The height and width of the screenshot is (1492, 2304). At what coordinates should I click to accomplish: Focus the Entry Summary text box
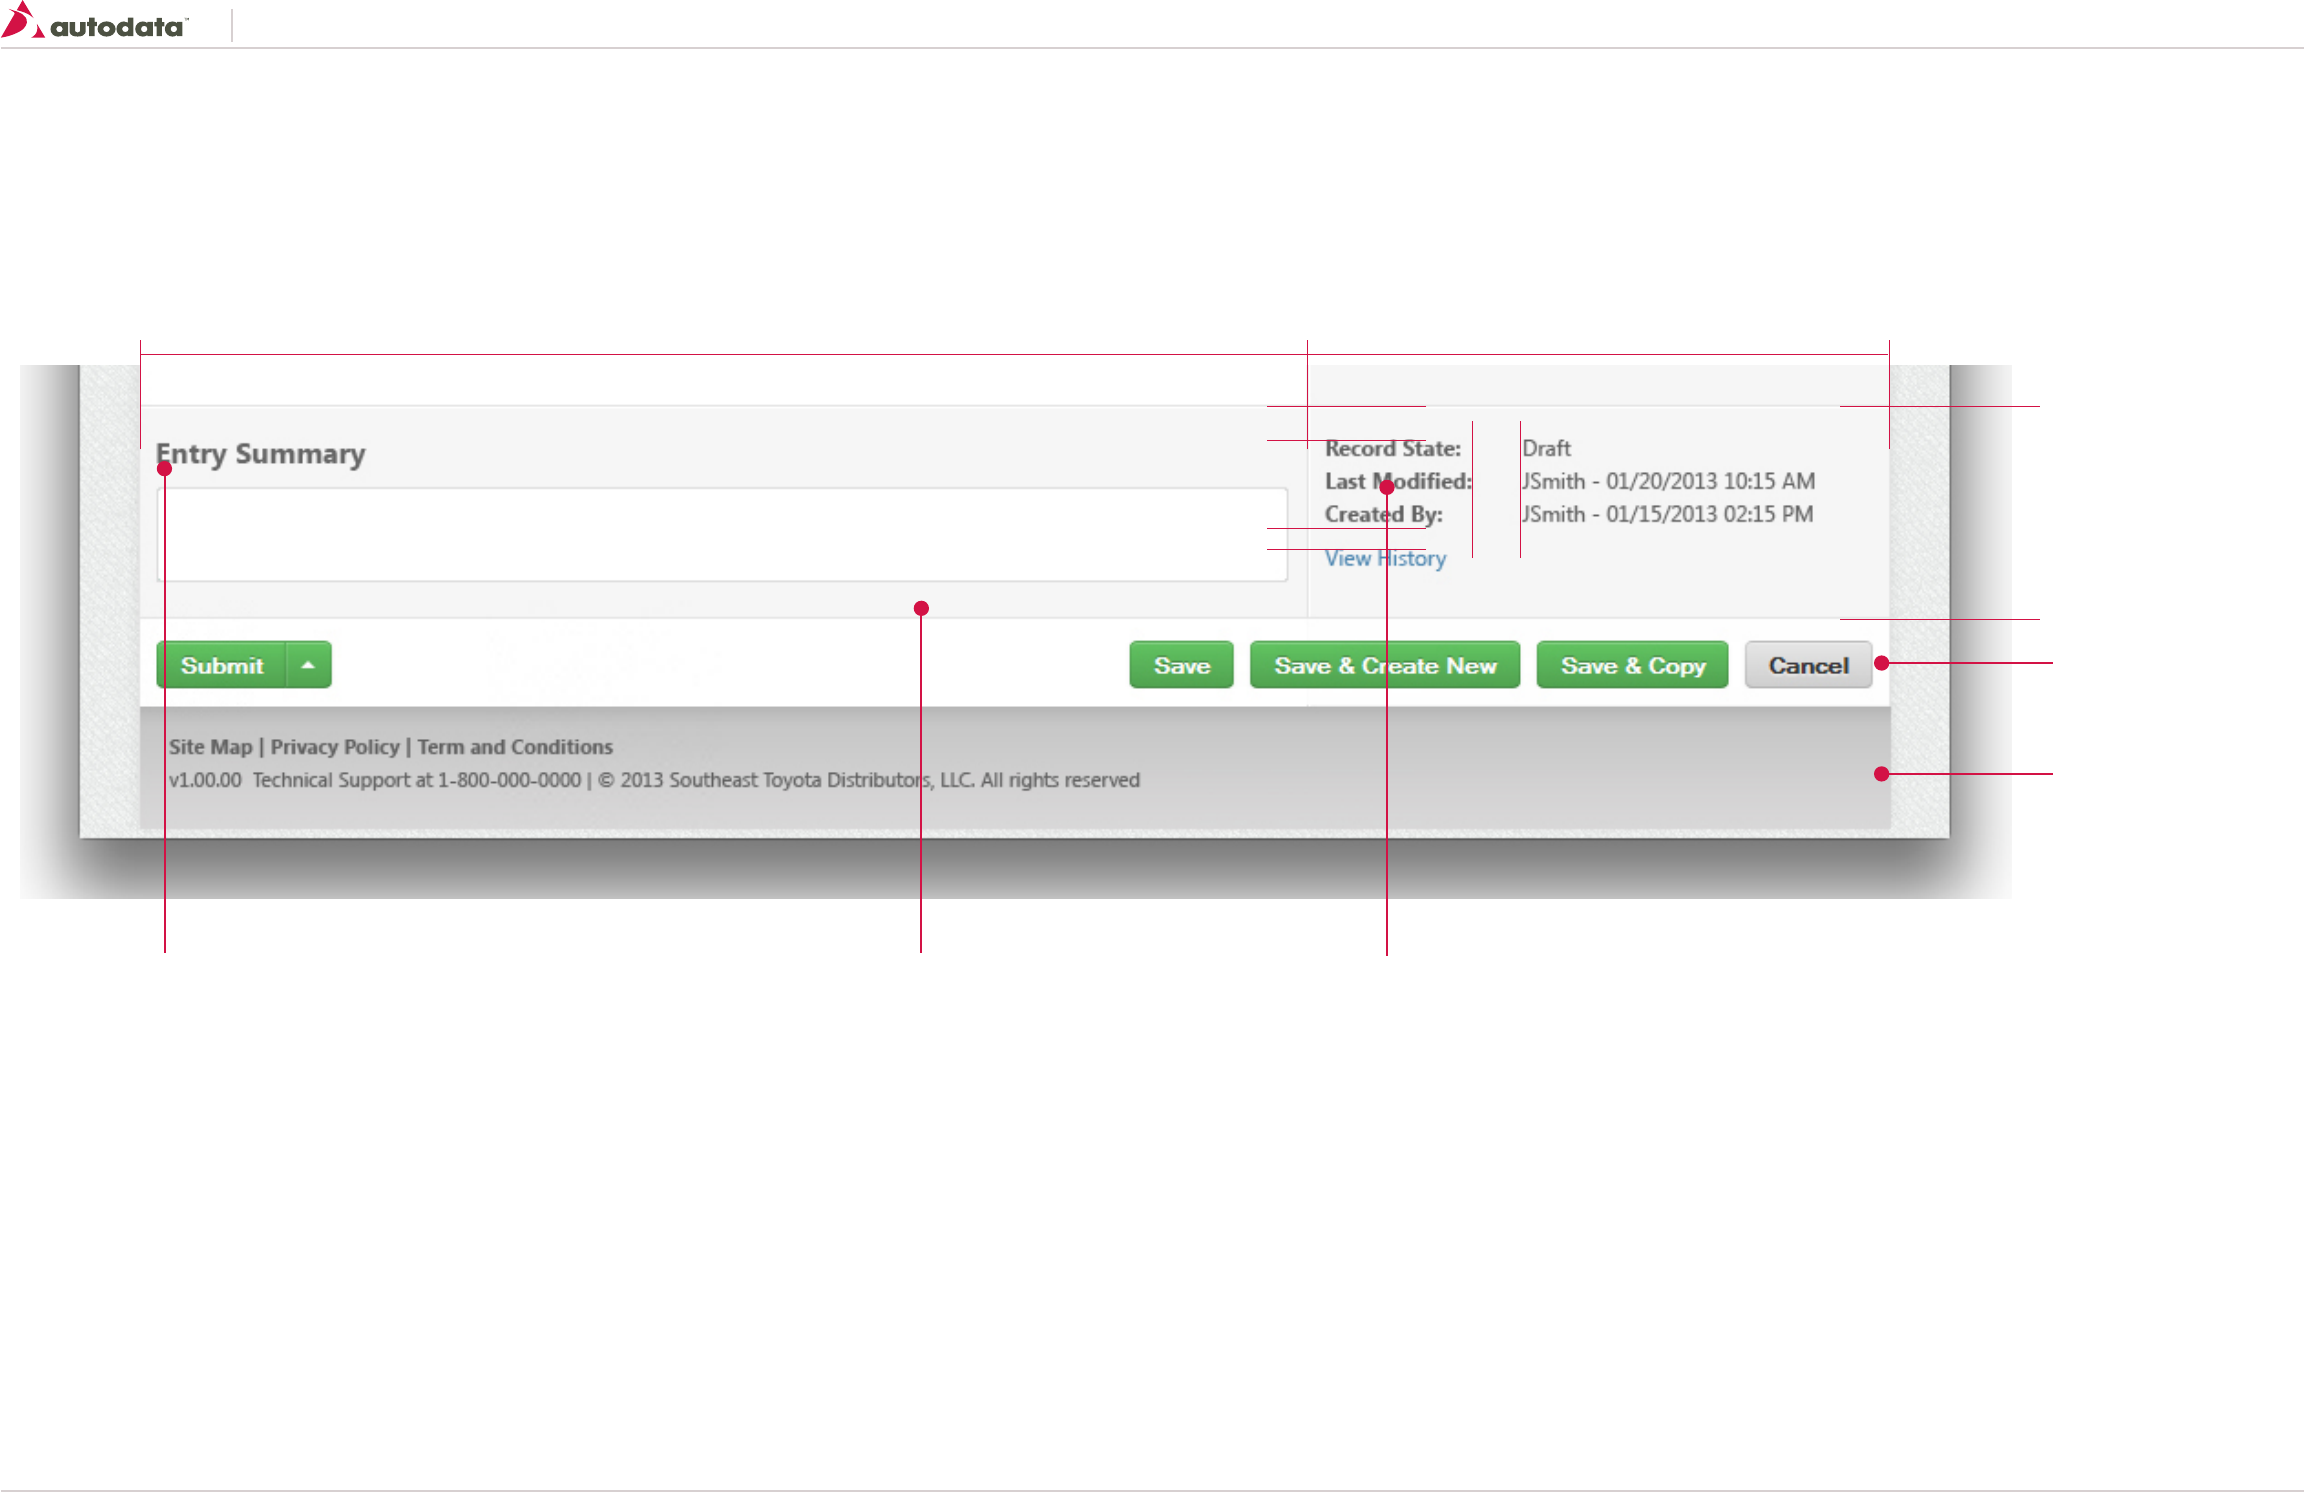[720, 535]
